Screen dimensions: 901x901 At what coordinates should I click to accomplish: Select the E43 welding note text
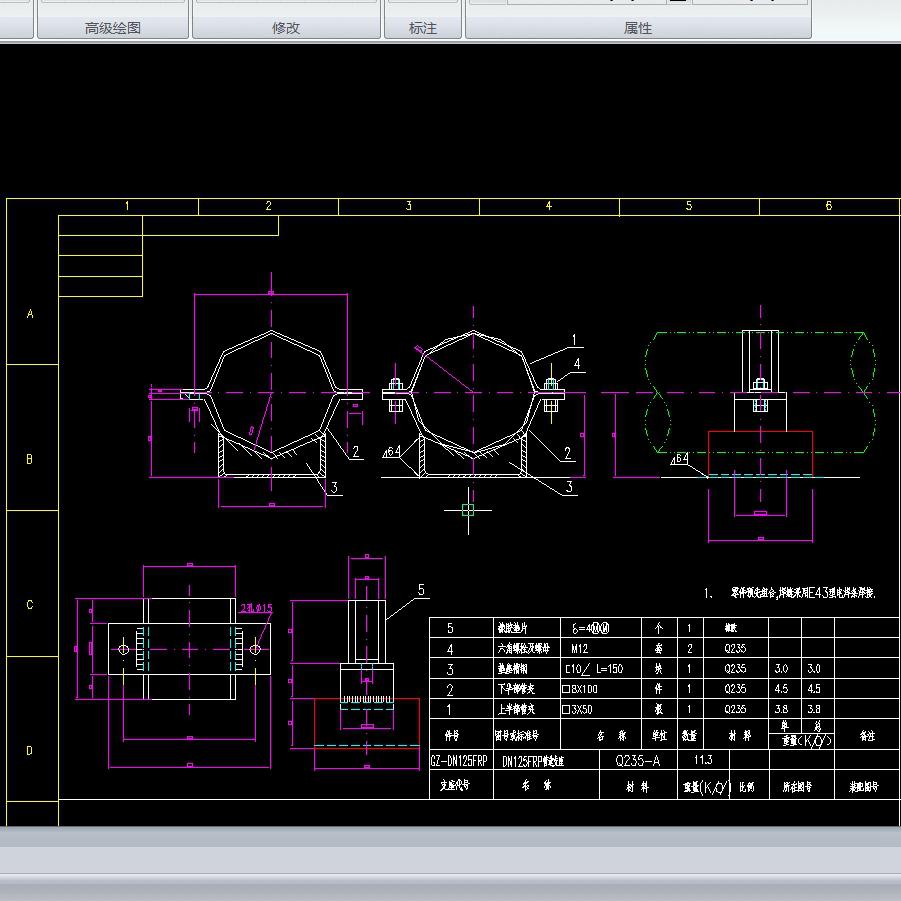pos(802,593)
